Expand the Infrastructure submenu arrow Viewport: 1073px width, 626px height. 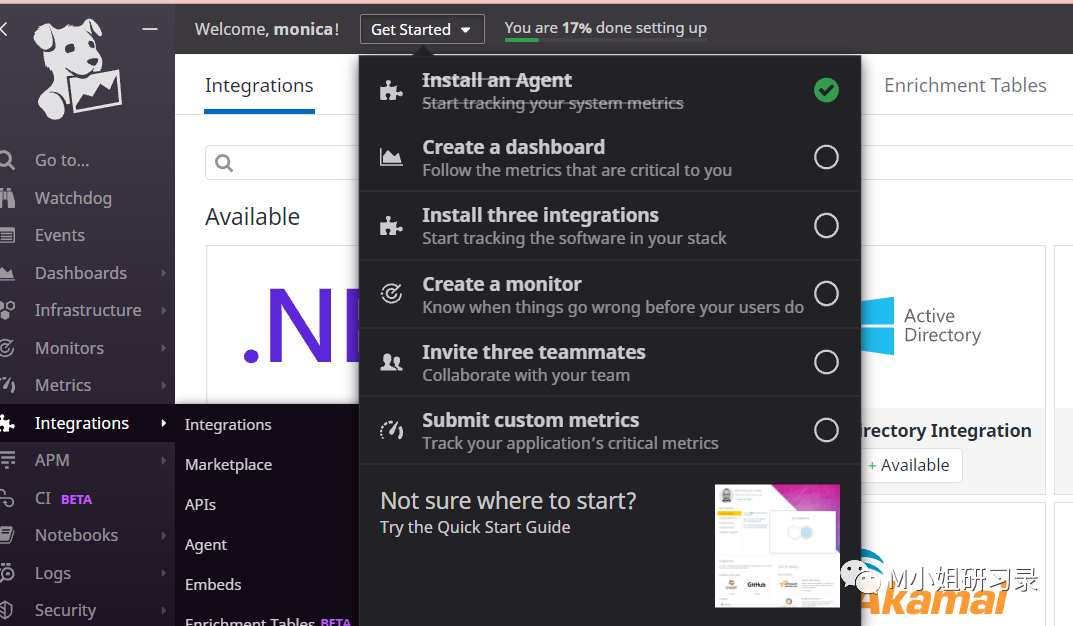click(x=164, y=310)
